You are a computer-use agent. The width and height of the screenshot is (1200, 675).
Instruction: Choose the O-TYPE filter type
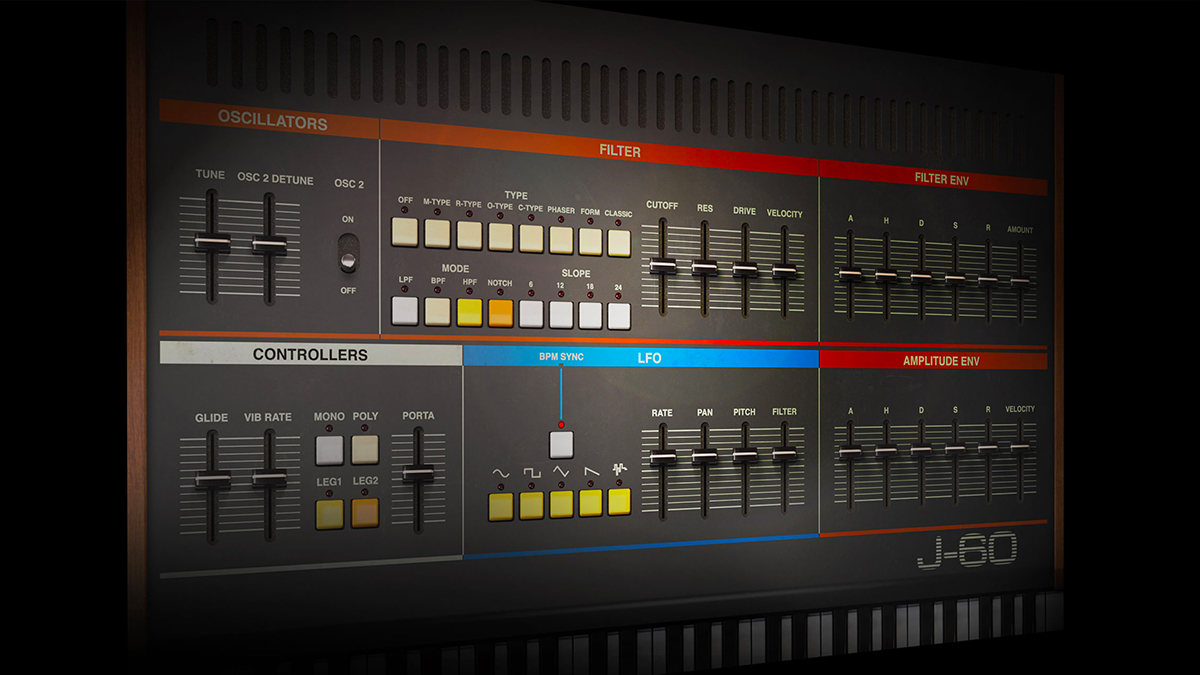(x=500, y=237)
